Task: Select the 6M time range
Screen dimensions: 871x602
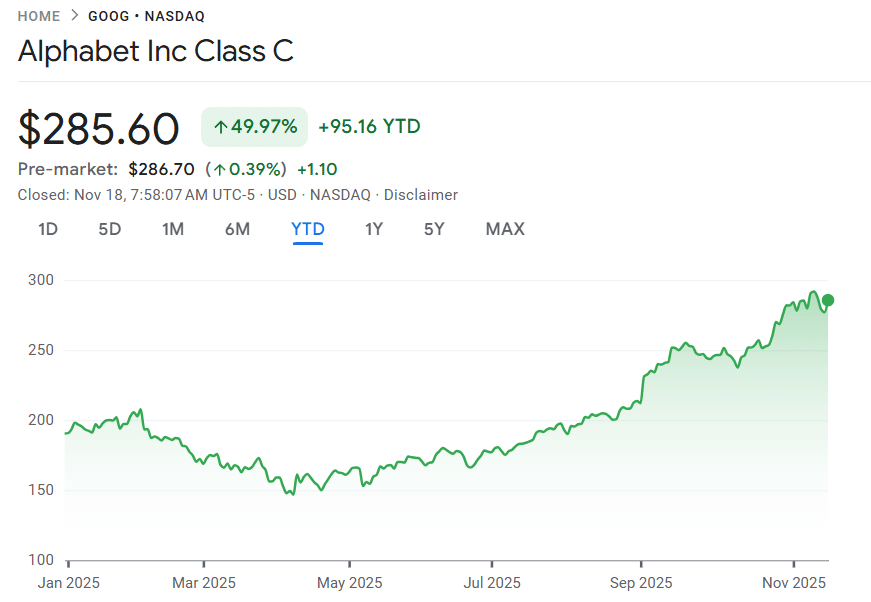Action: [x=237, y=229]
